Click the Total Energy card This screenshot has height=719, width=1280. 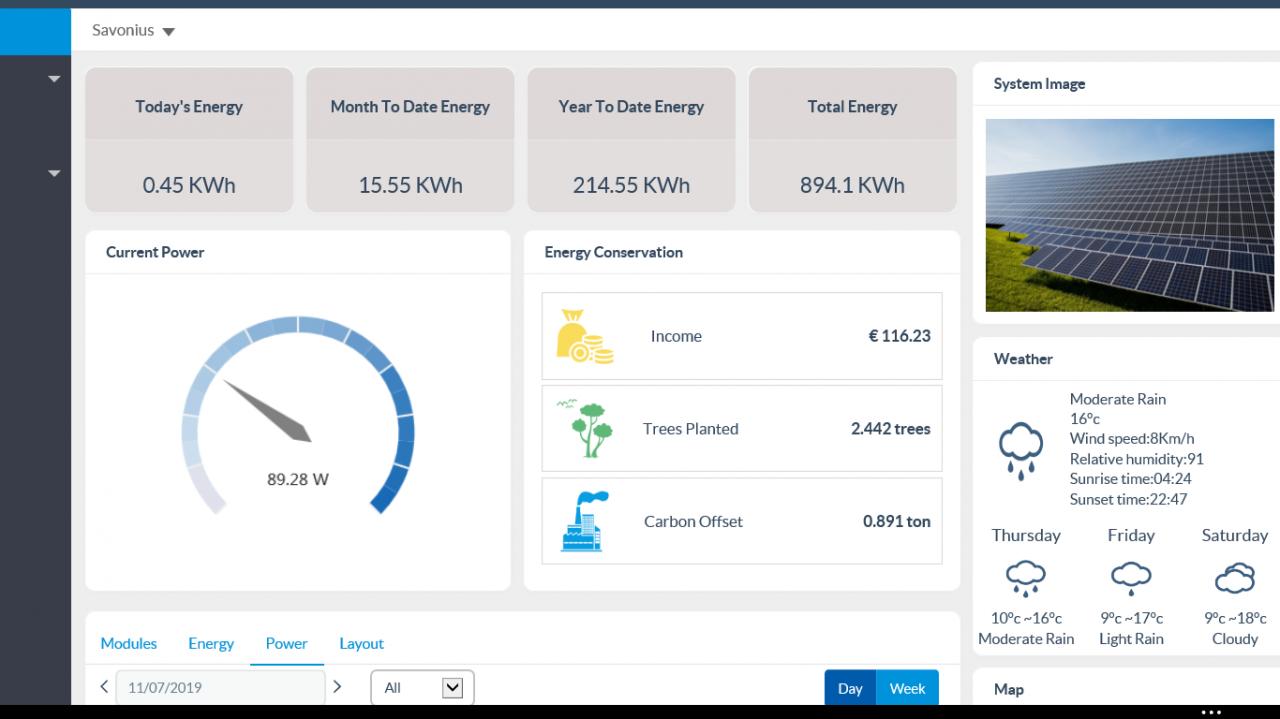coord(852,140)
